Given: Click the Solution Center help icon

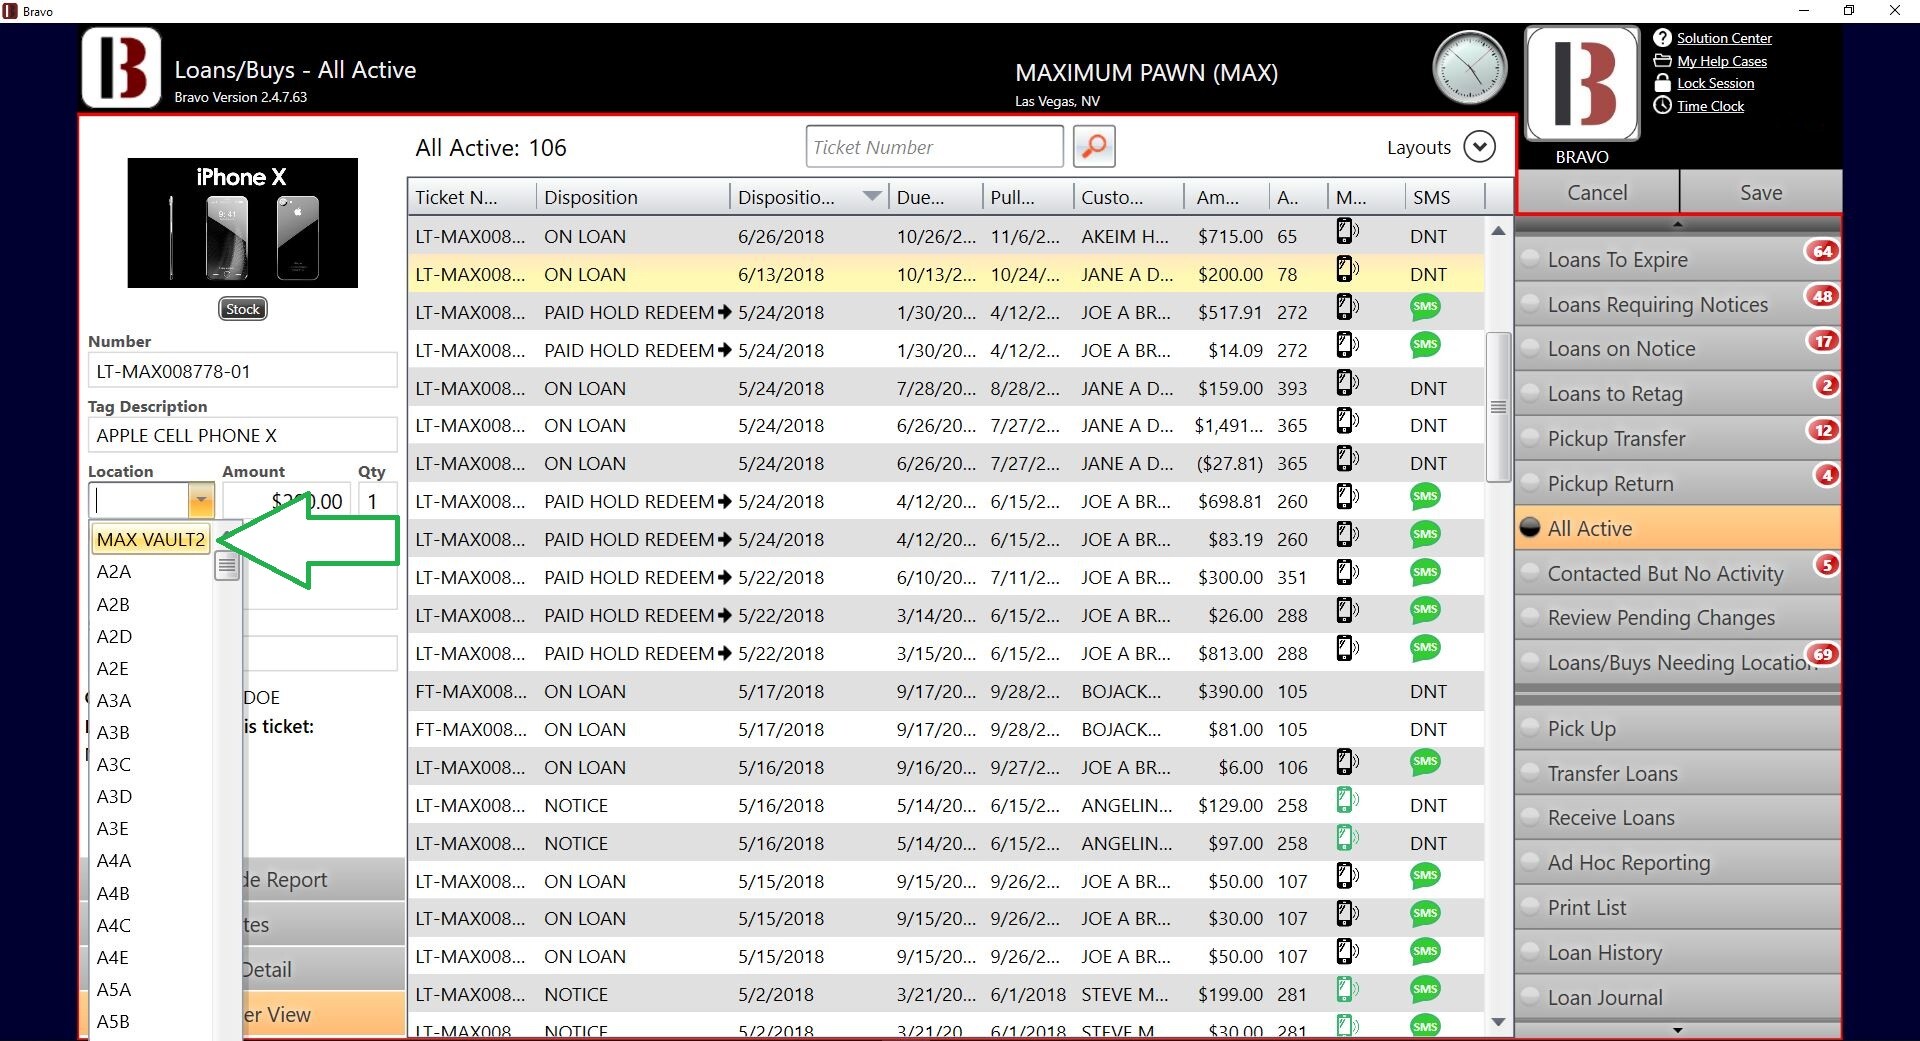Looking at the screenshot, I should [x=1662, y=38].
